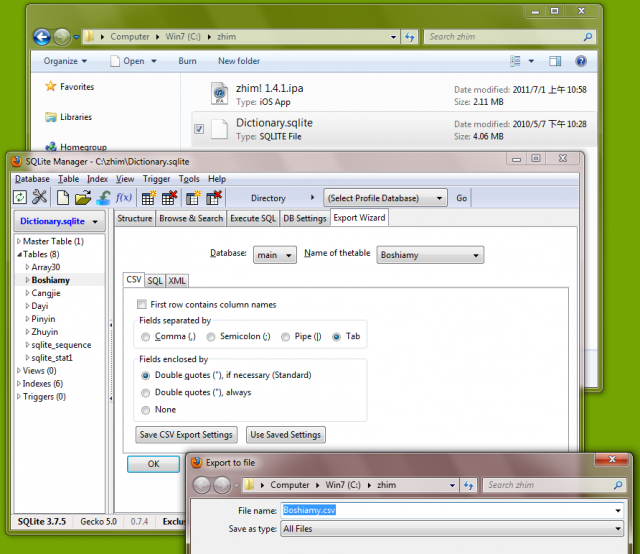
Task: Click the Create Index icon
Action: click(193, 198)
